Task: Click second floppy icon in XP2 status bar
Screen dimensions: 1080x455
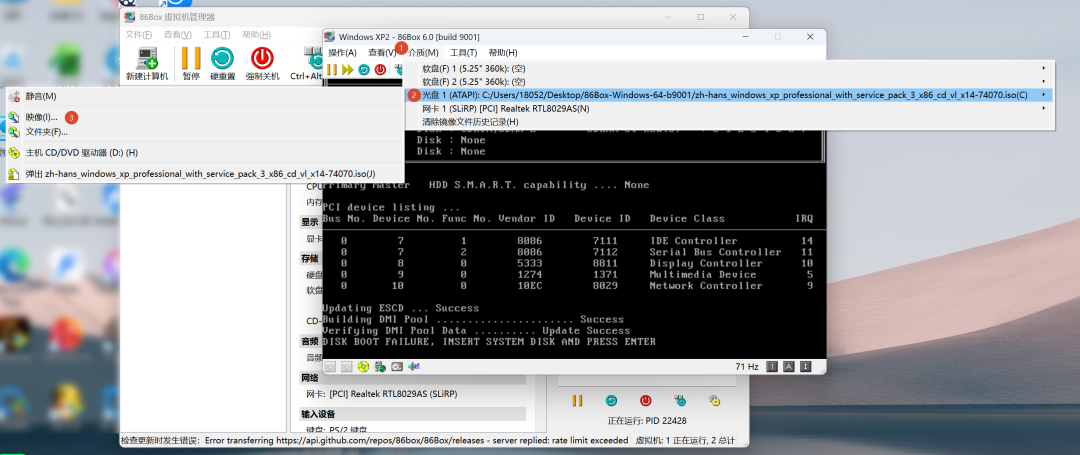Action: 346,366
